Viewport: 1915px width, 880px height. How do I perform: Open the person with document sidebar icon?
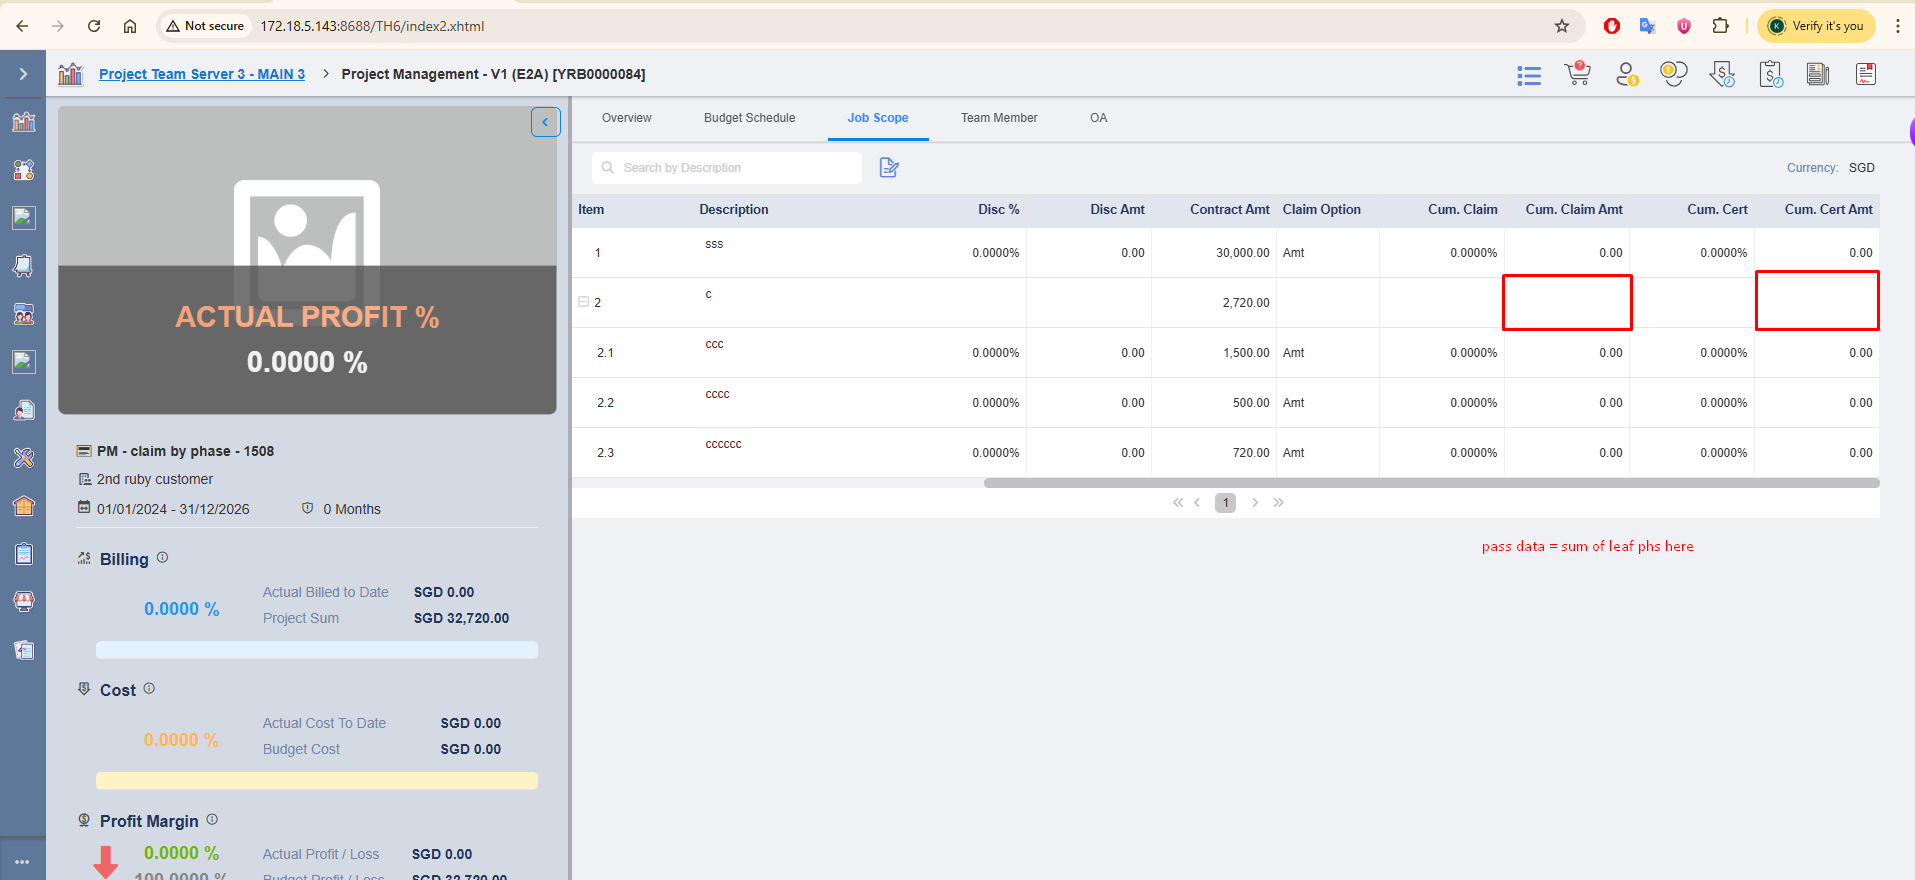[x=24, y=410]
